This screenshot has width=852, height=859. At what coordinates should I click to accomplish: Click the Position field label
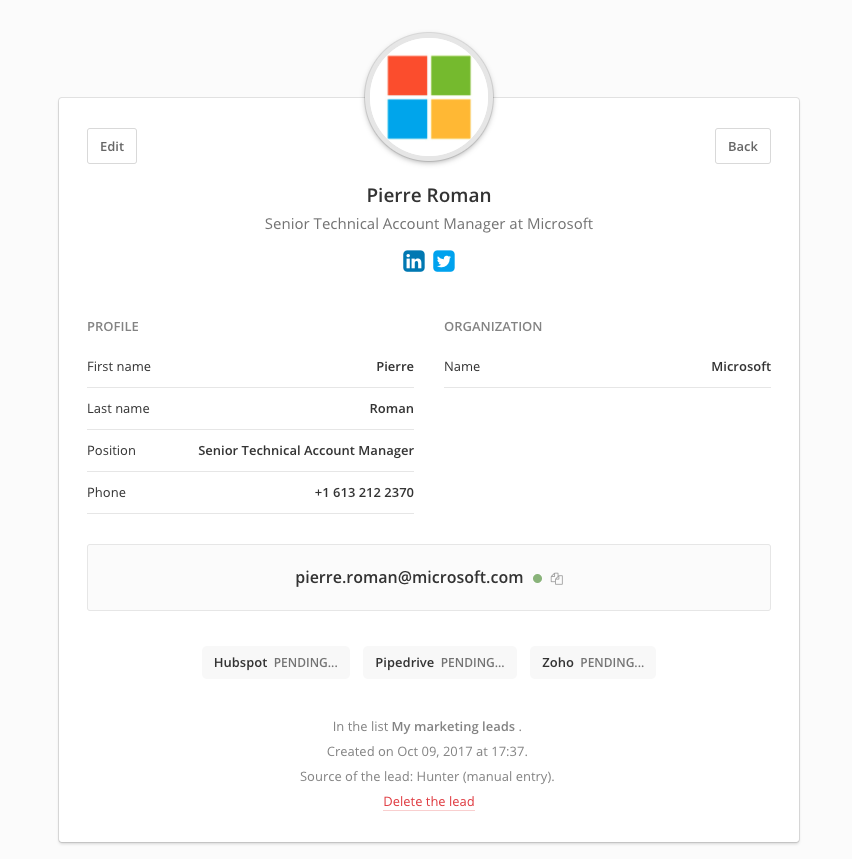tap(111, 450)
